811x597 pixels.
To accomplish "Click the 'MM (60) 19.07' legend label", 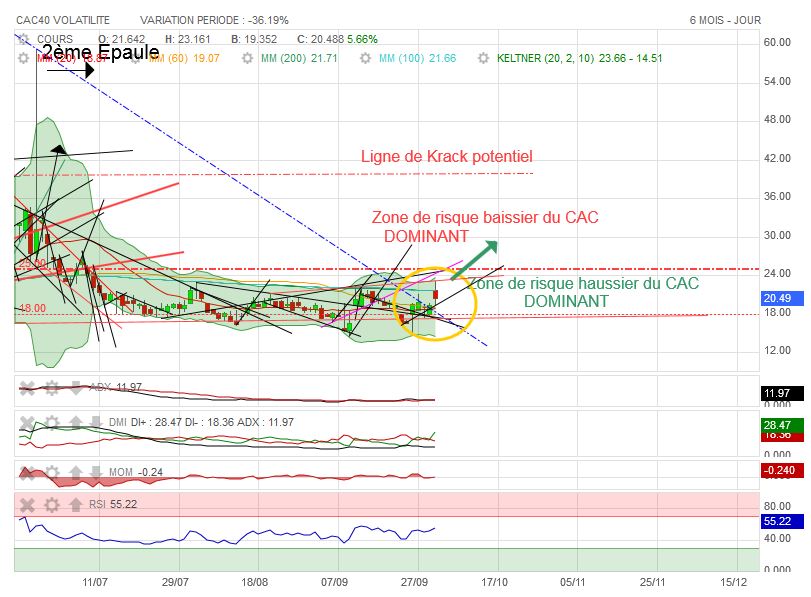I will (184, 58).
